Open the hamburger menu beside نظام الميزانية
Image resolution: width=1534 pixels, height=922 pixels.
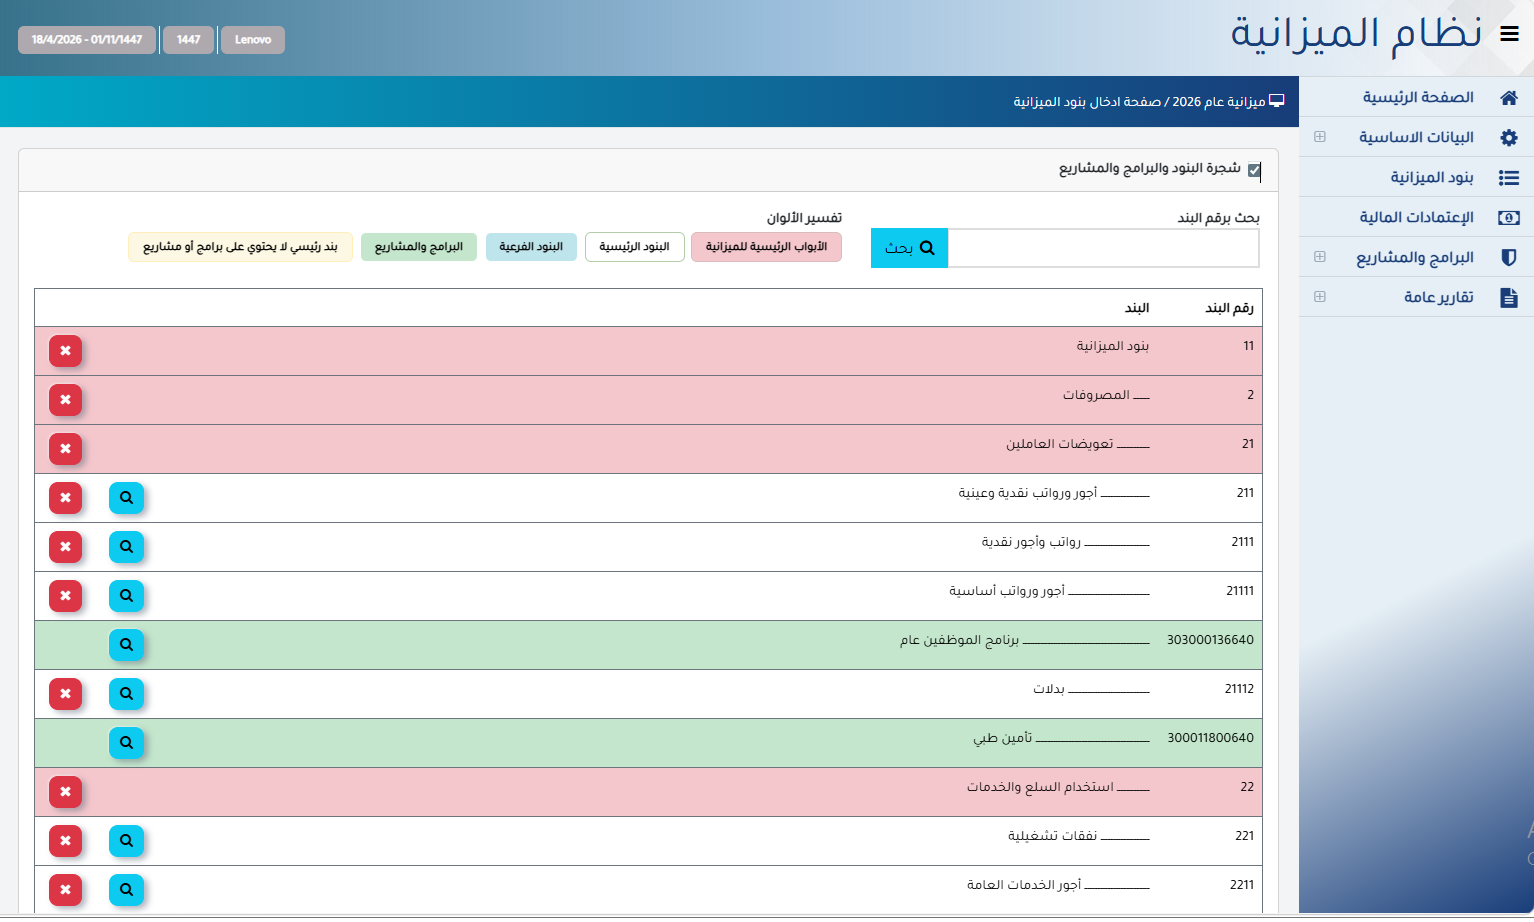[1510, 34]
